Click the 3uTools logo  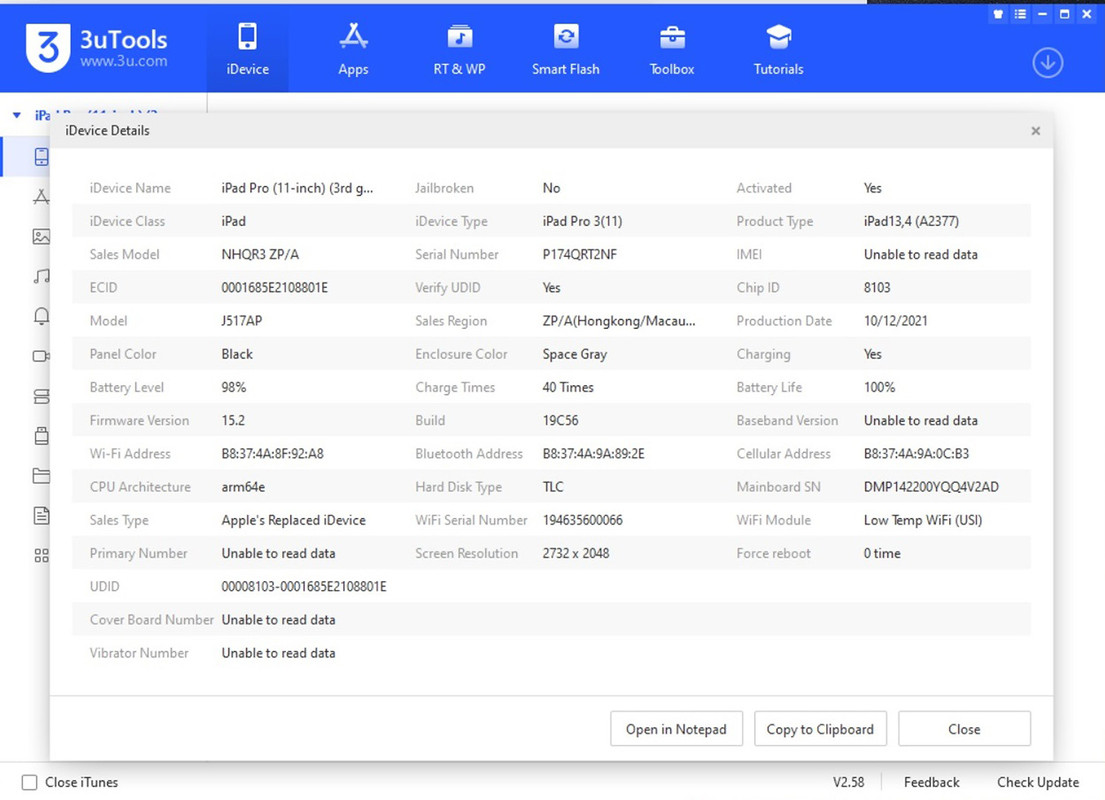click(97, 48)
